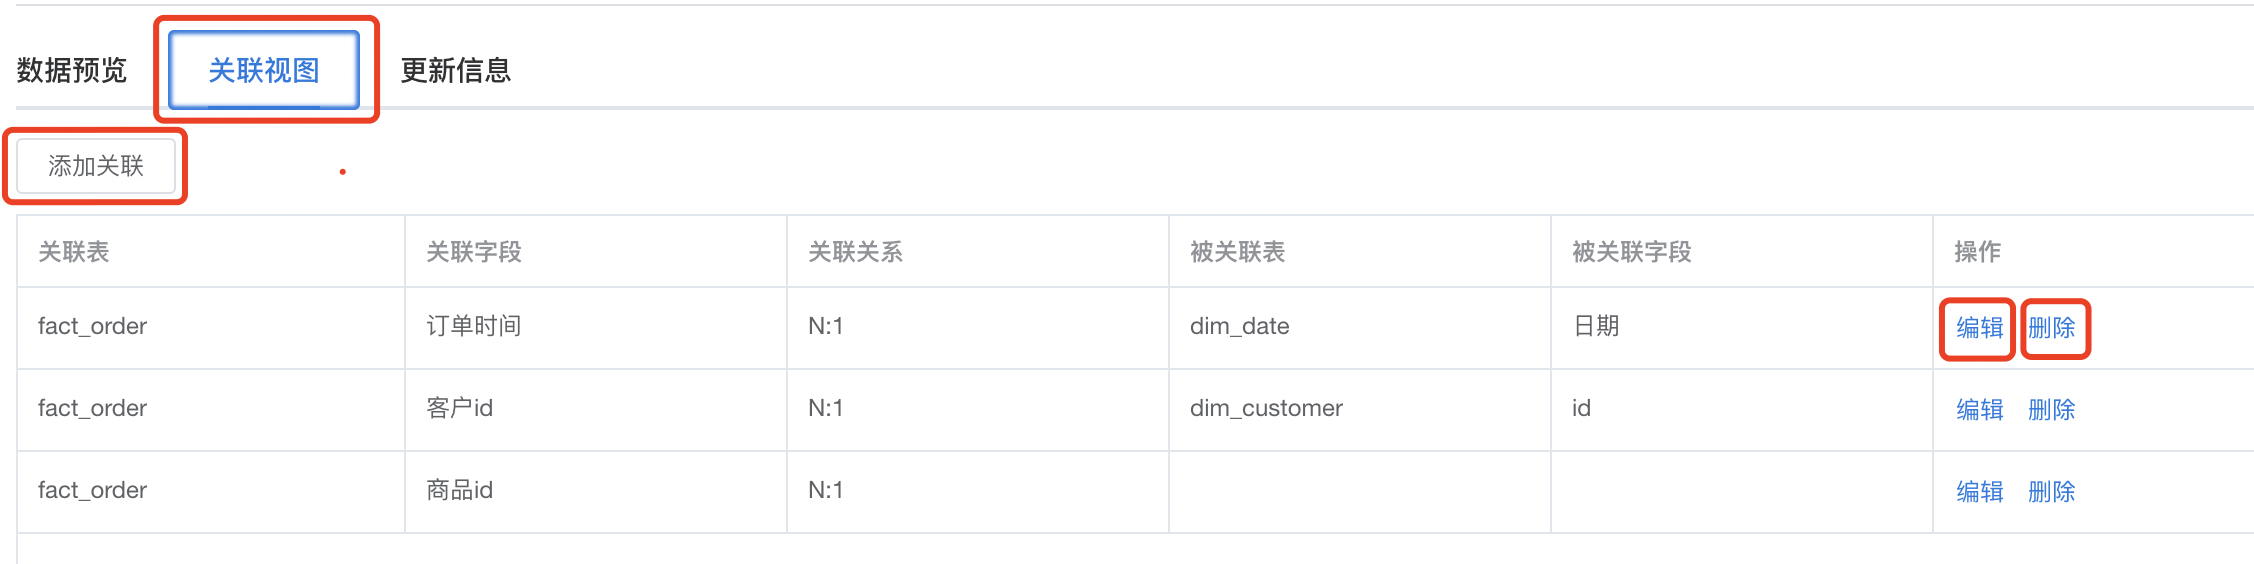Select the 商品id field cell
Screen dimensions: 2254x564
[596, 491]
